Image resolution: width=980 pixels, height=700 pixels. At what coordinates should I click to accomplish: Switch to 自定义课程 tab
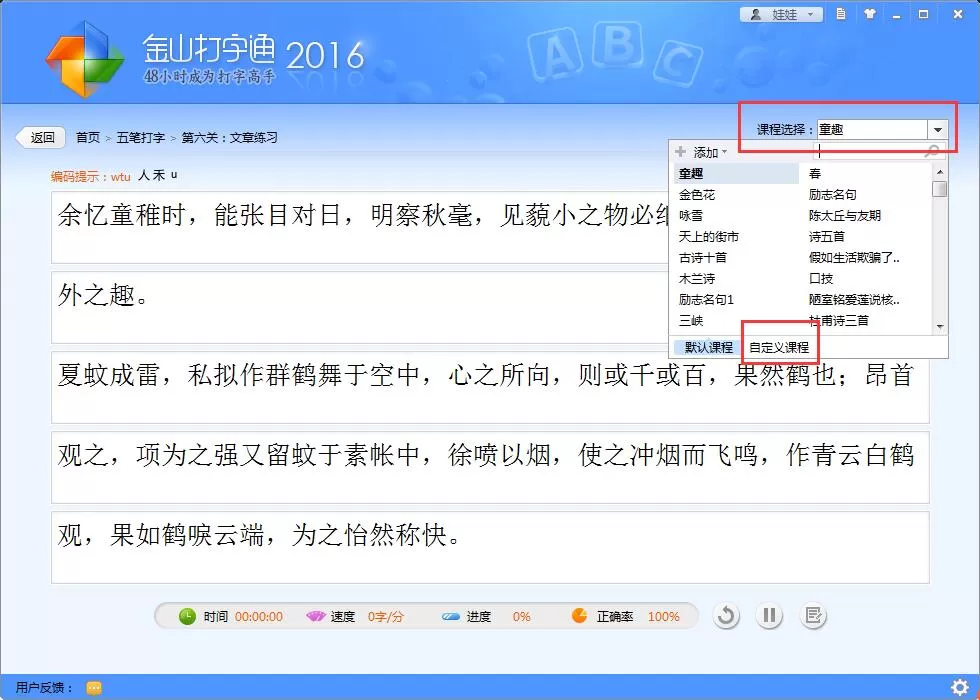coord(779,348)
